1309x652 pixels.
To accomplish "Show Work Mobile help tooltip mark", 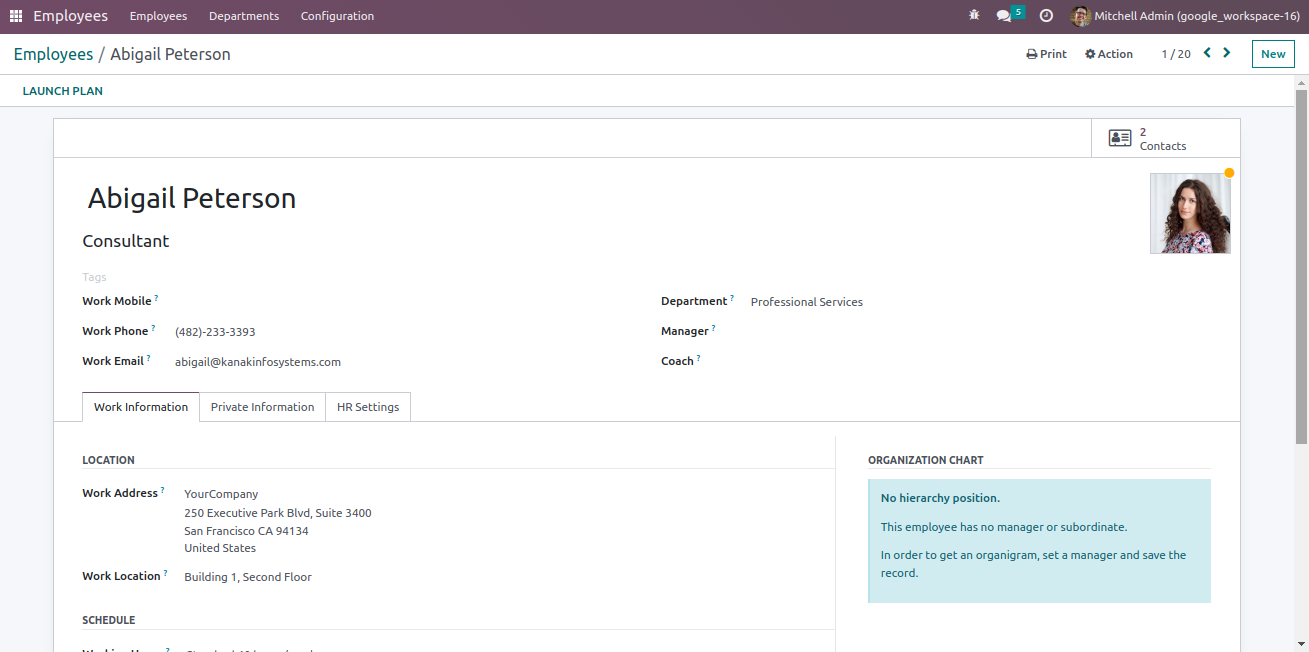I will [157, 298].
